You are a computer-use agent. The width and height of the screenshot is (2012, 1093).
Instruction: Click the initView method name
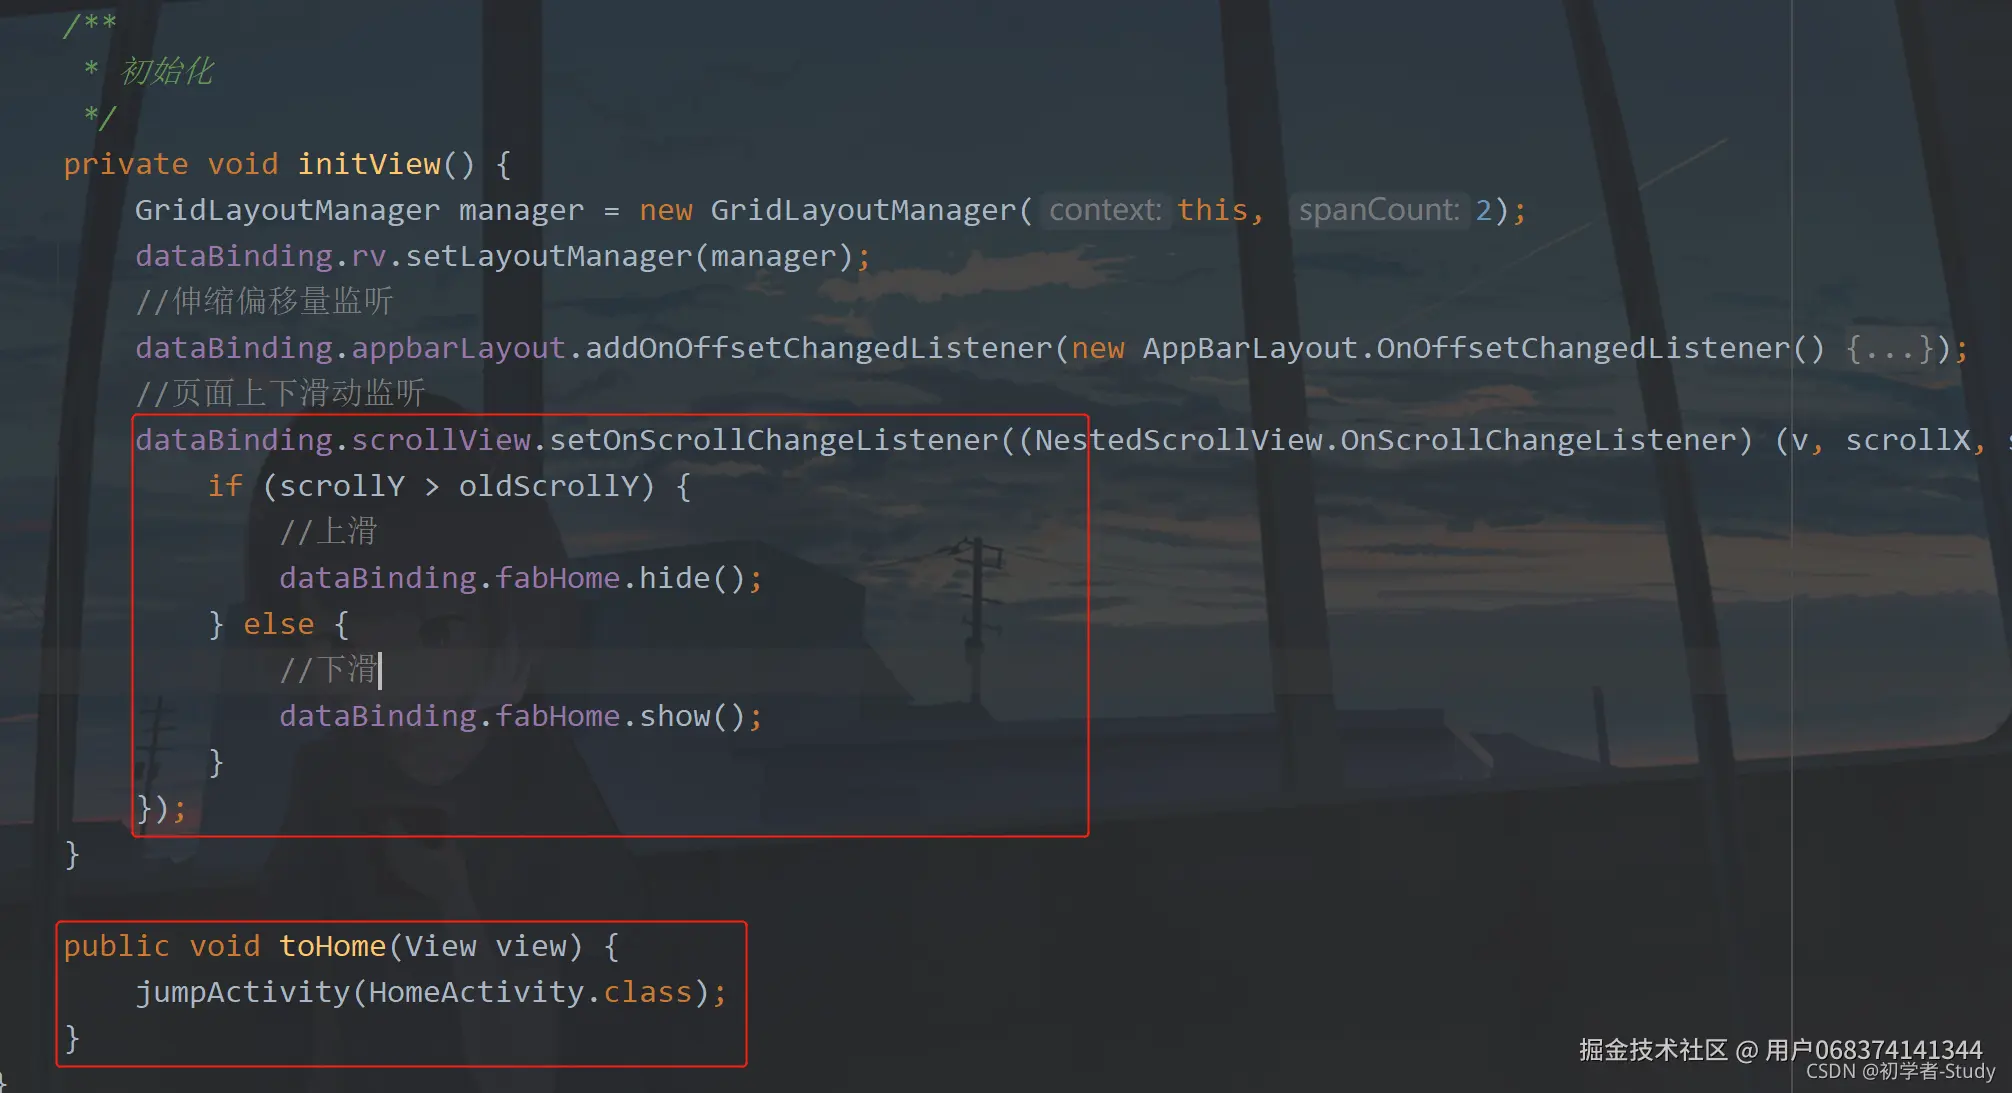[x=369, y=165]
